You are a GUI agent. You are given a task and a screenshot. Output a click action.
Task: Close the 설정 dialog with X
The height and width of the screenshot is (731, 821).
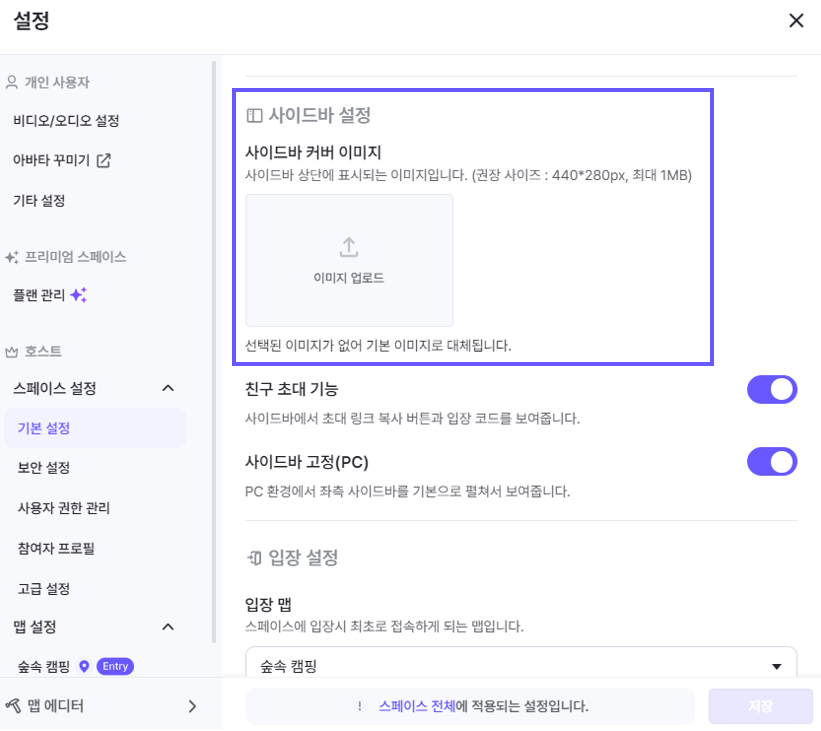coord(796,21)
